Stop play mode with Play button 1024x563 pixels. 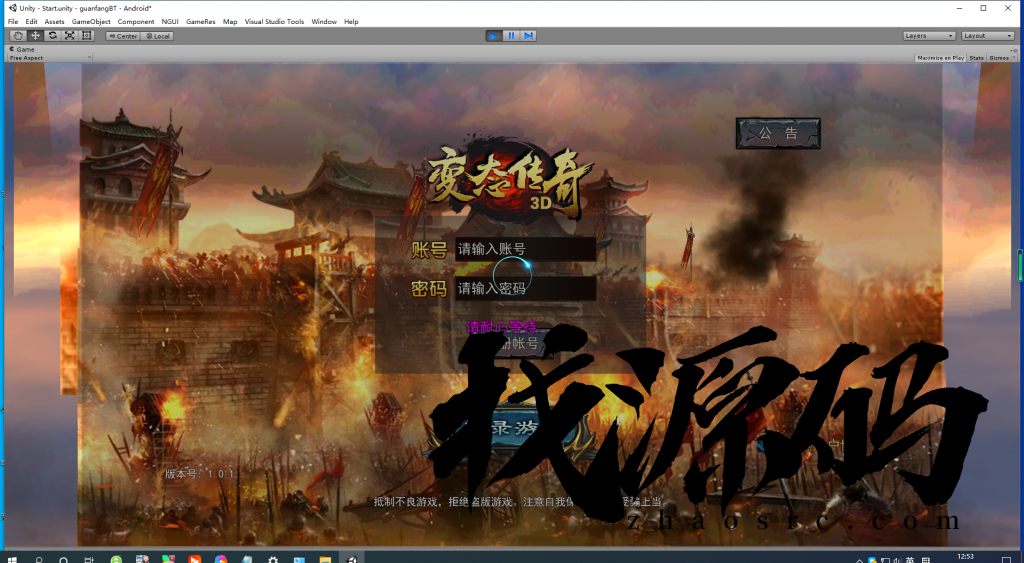(494, 36)
